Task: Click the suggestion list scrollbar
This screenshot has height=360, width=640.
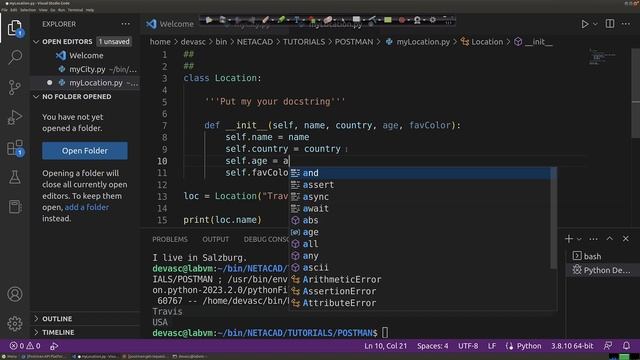Action: tap(553, 218)
